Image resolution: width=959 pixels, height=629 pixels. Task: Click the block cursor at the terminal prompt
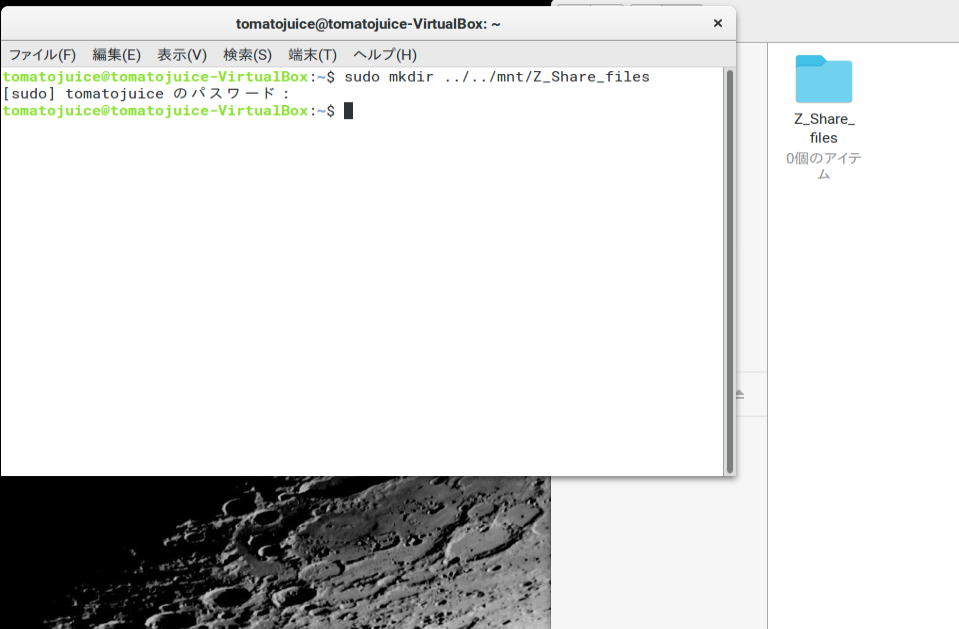[348, 111]
